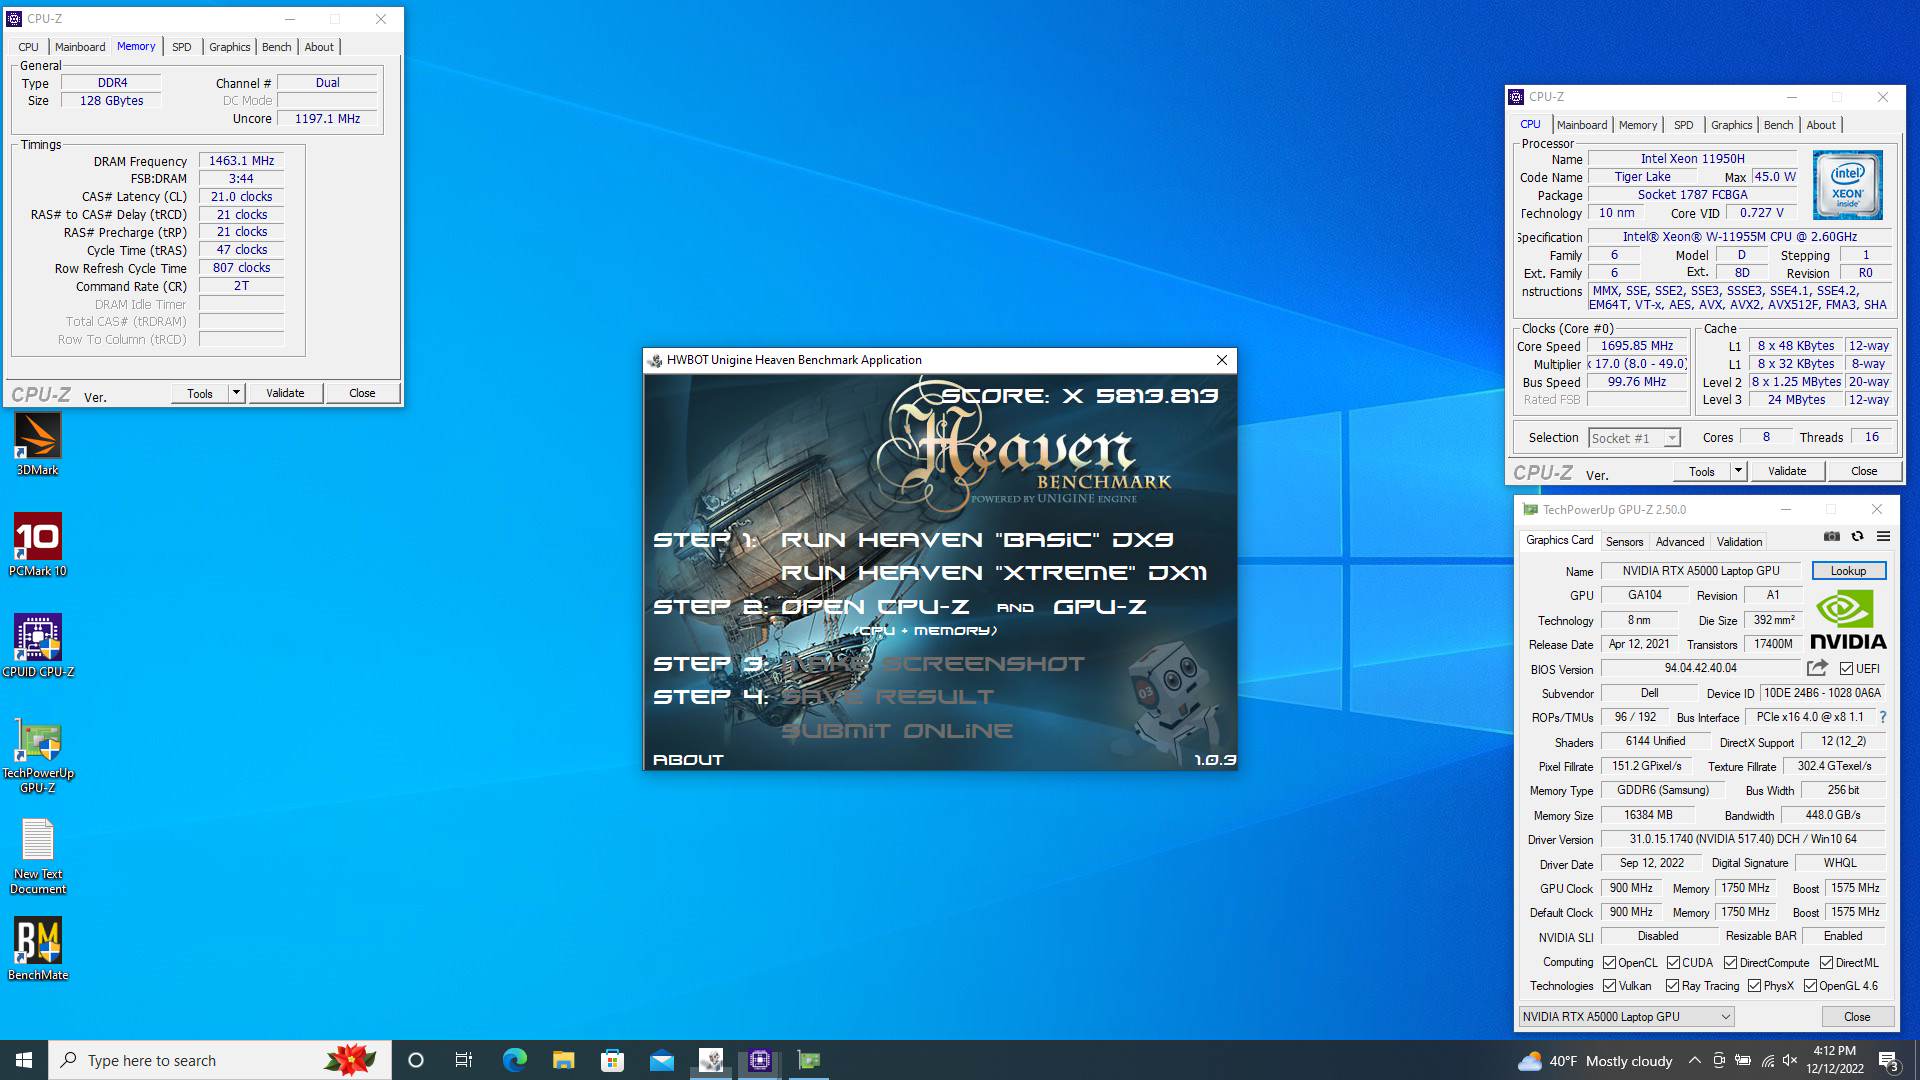The image size is (1920, 1080).
Task: Open Mail app from taskbar
Action: (x=661, y=1060)
